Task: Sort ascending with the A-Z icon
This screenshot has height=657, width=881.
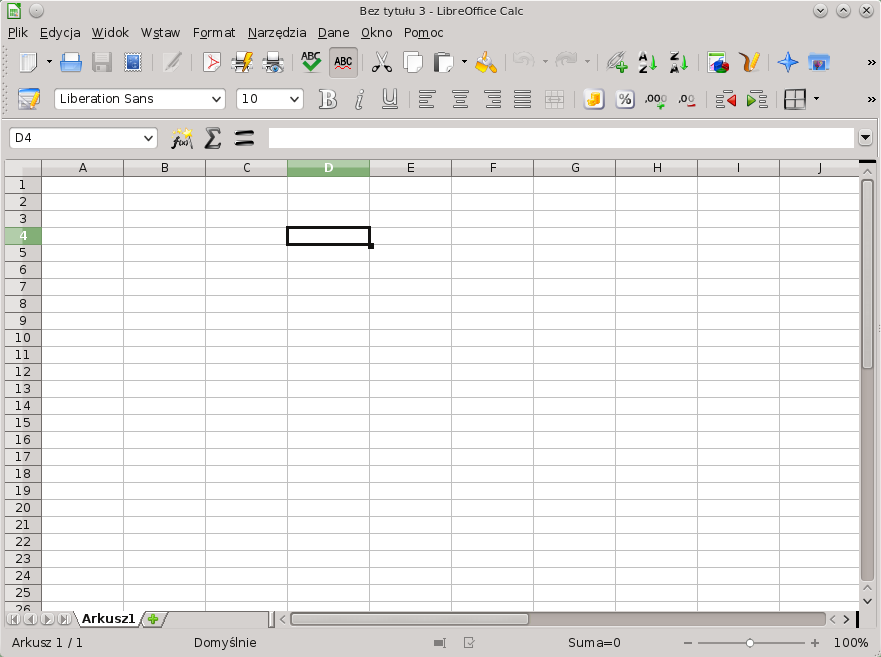Action: [647, 63]
